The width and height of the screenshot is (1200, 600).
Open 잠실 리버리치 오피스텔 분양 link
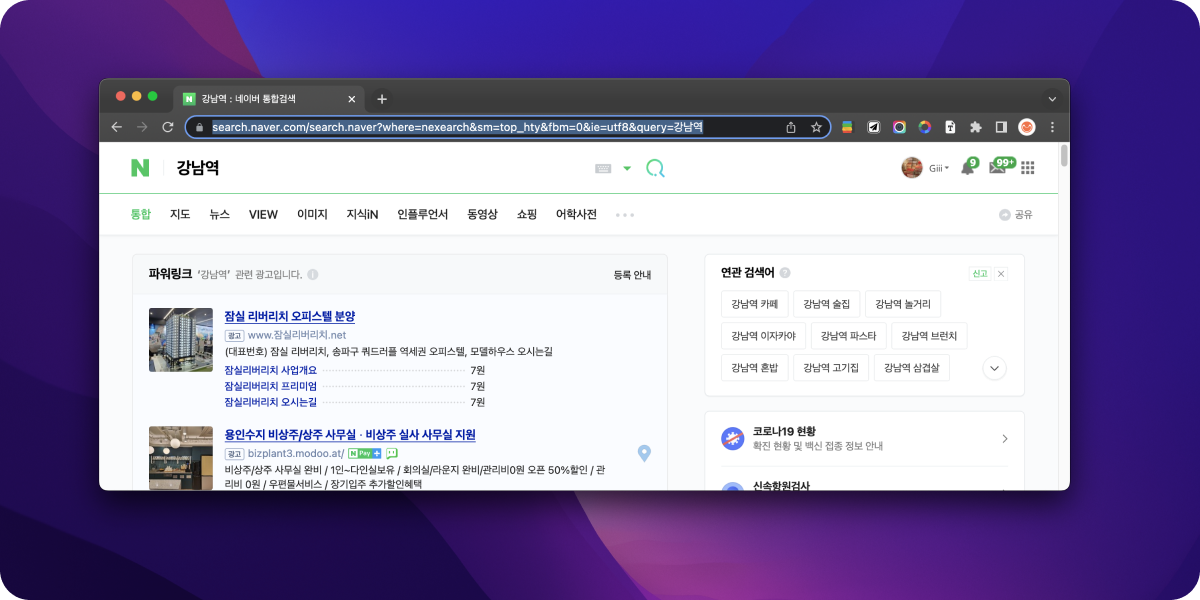(290, 317)
